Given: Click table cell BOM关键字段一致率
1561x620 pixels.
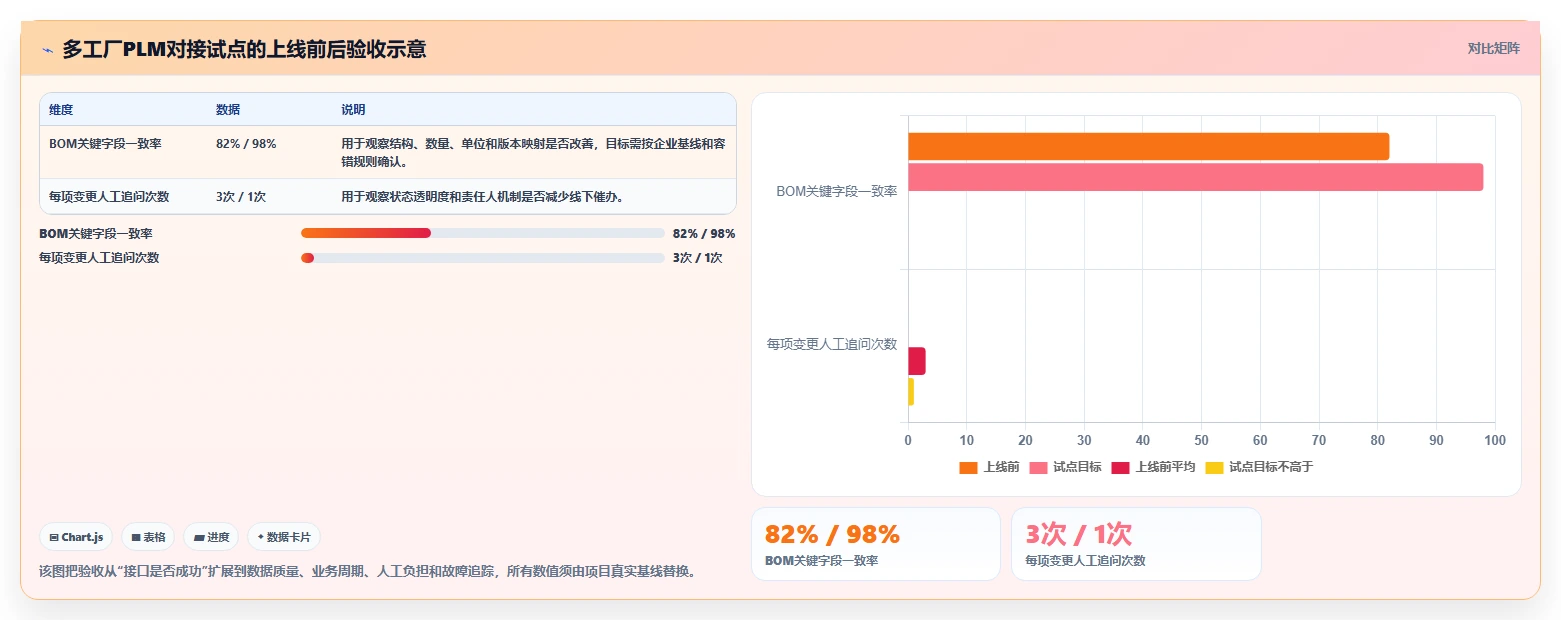Looking at the screenshot, I should click(105, 144).
